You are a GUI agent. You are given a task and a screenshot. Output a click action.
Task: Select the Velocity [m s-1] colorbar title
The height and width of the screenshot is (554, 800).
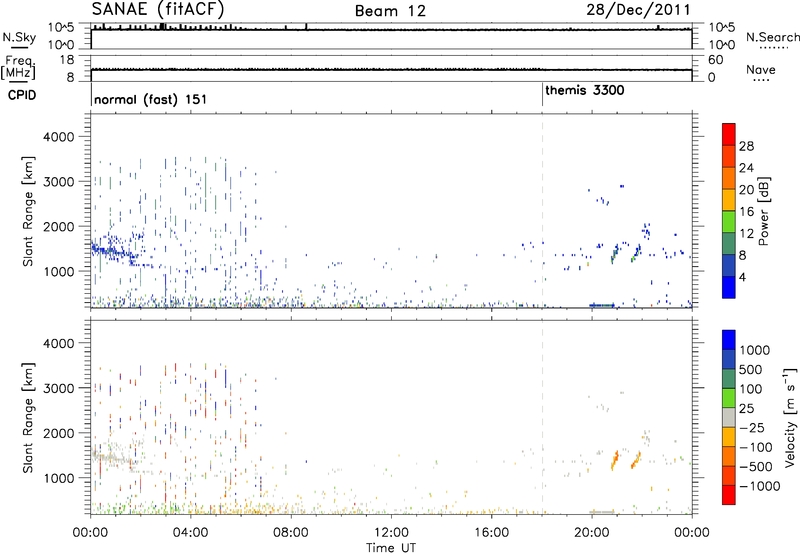(x=790, y=417)
